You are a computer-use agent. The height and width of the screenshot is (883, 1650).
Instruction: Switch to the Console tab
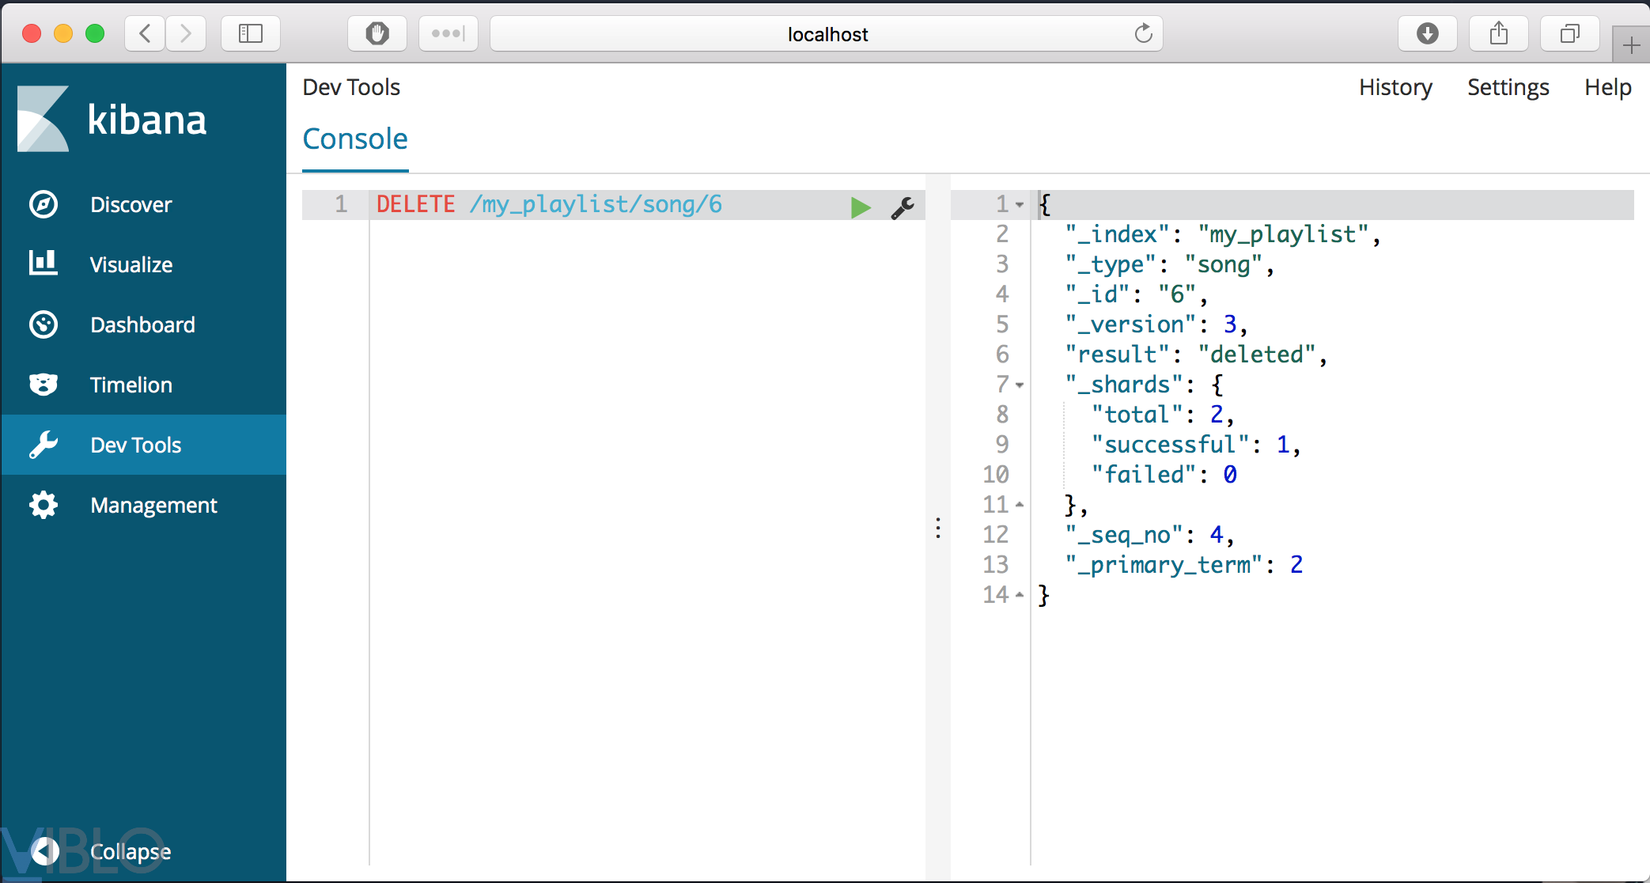point(355,139)
